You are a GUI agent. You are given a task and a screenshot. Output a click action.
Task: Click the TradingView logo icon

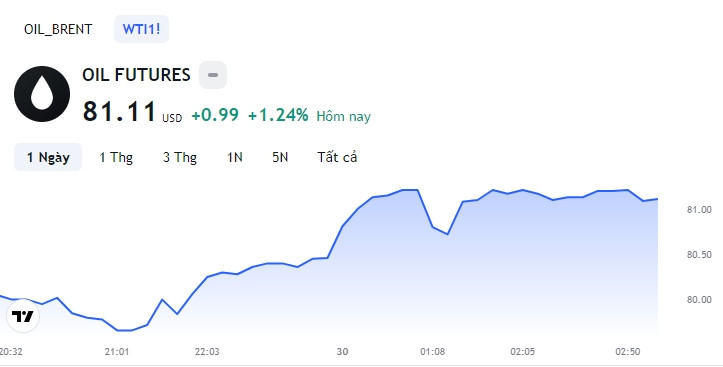point(23,316)
